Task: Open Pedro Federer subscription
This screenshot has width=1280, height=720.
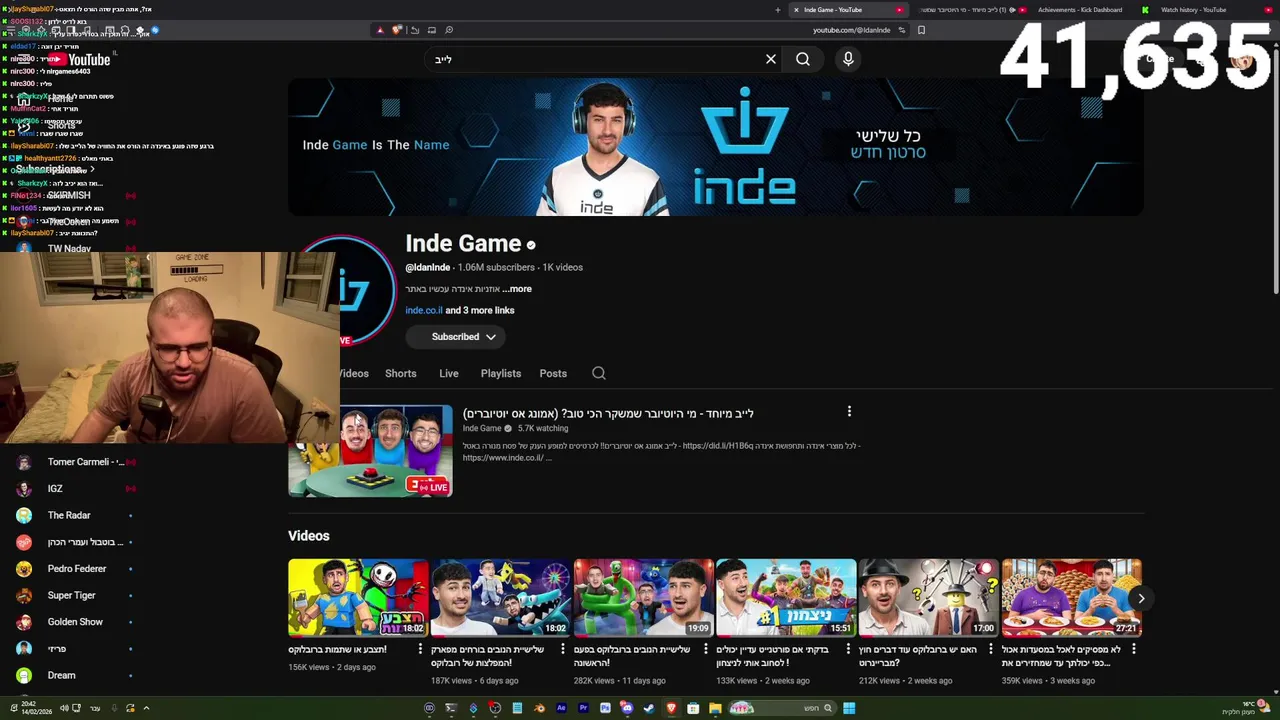Action: point(77,569)
